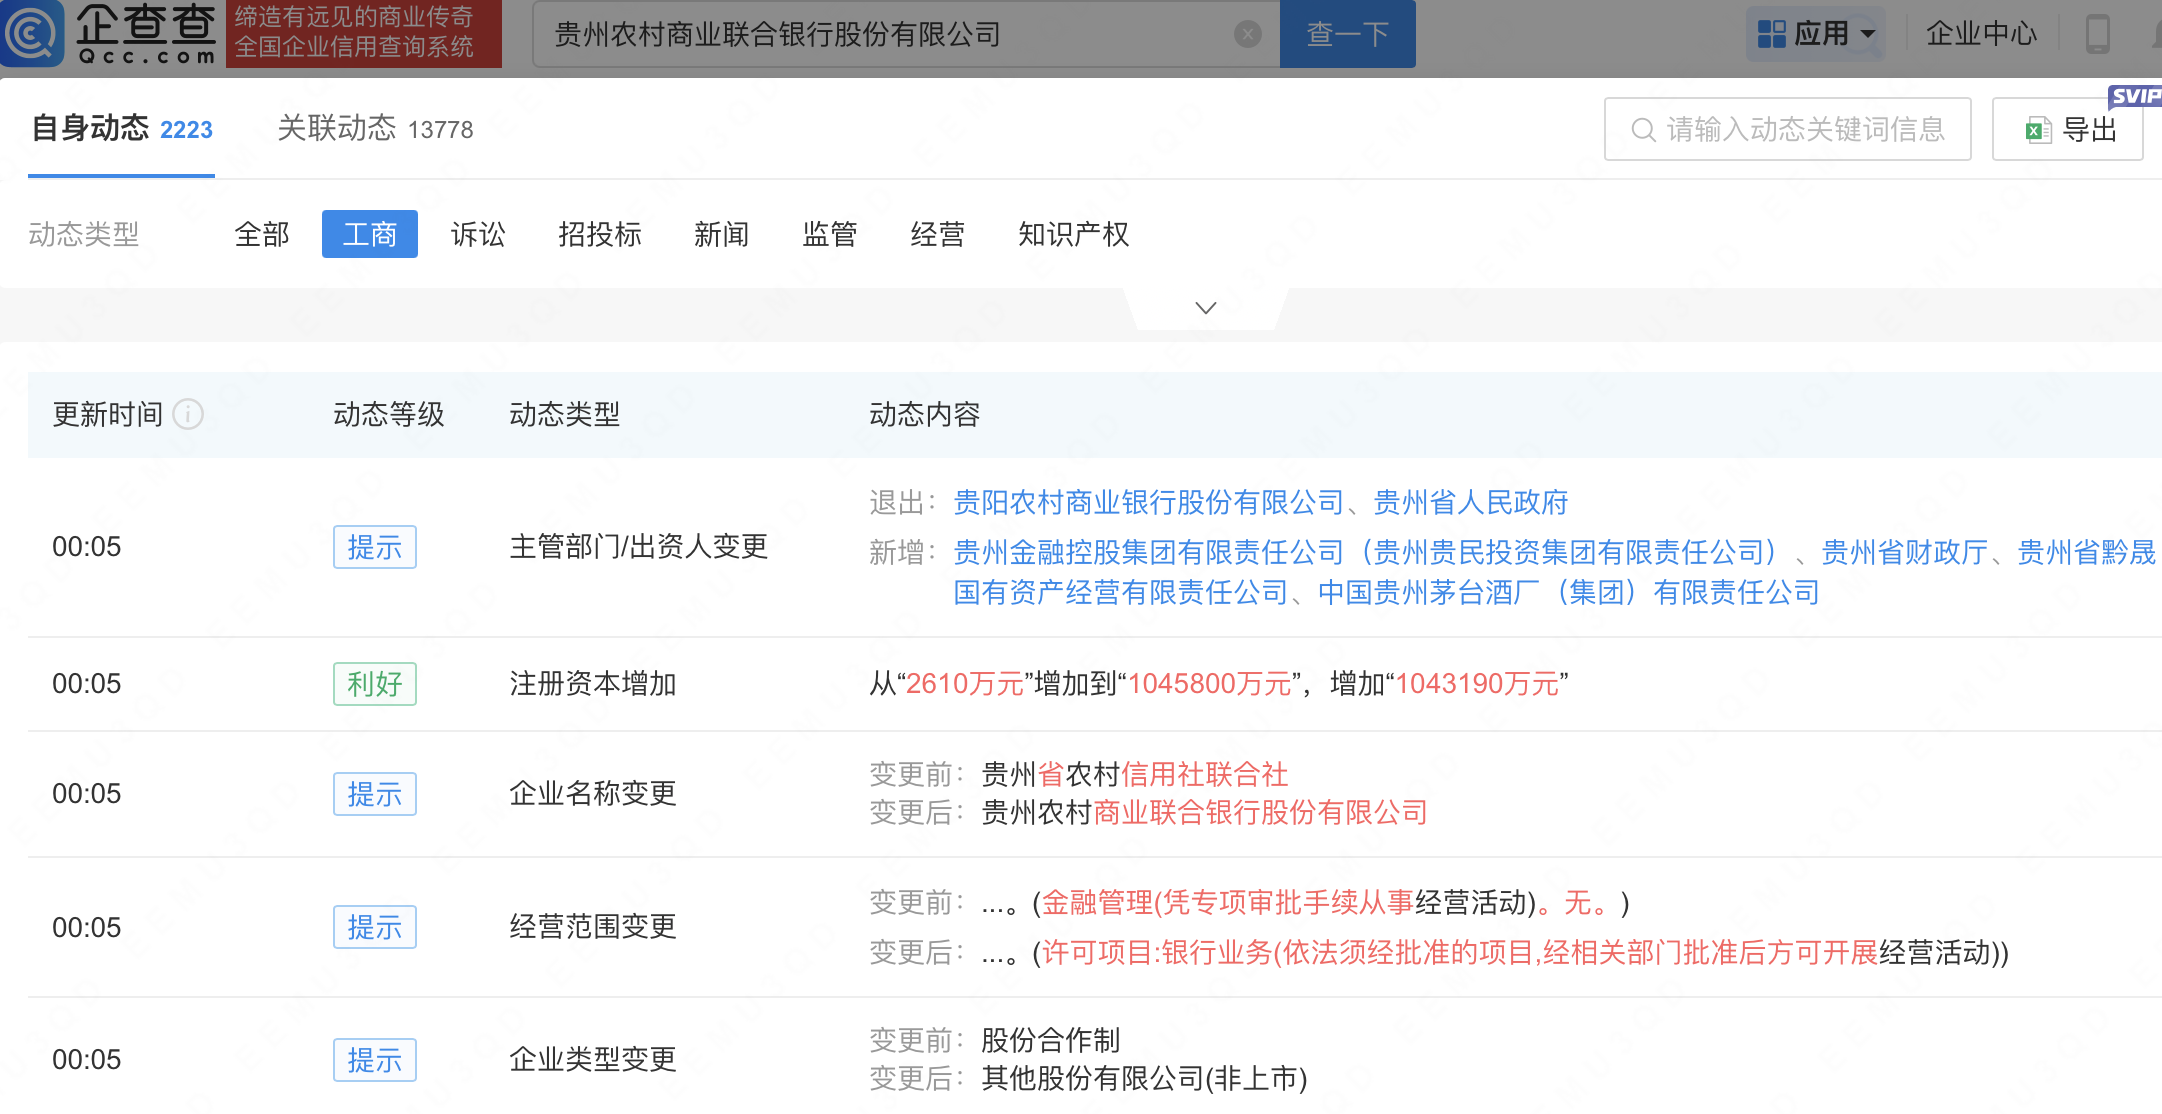Click the SVIP corner badge

[x=2136, y=95]
